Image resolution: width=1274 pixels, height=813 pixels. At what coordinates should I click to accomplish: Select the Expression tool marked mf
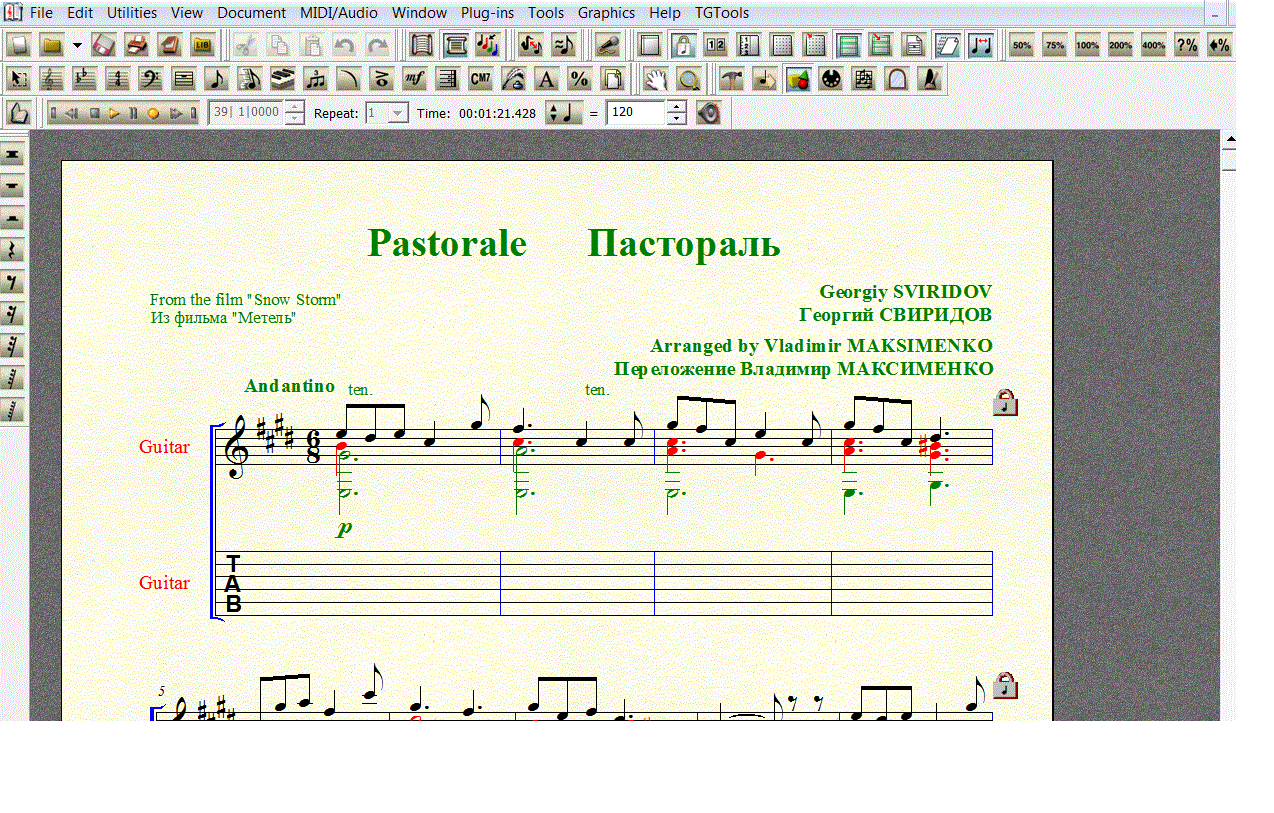point(414,79)
